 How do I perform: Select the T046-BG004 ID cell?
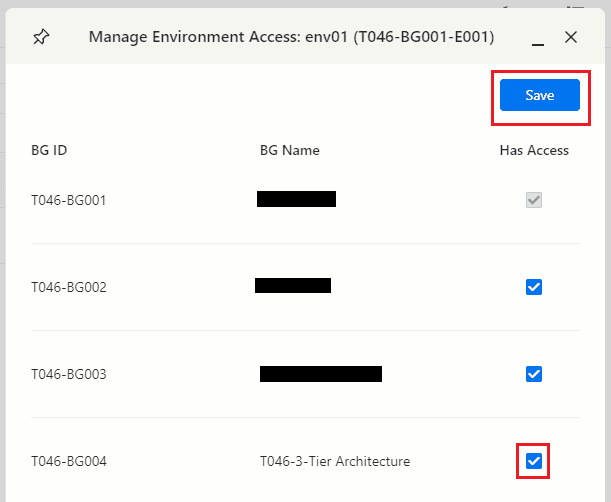[x=69, y=462]
